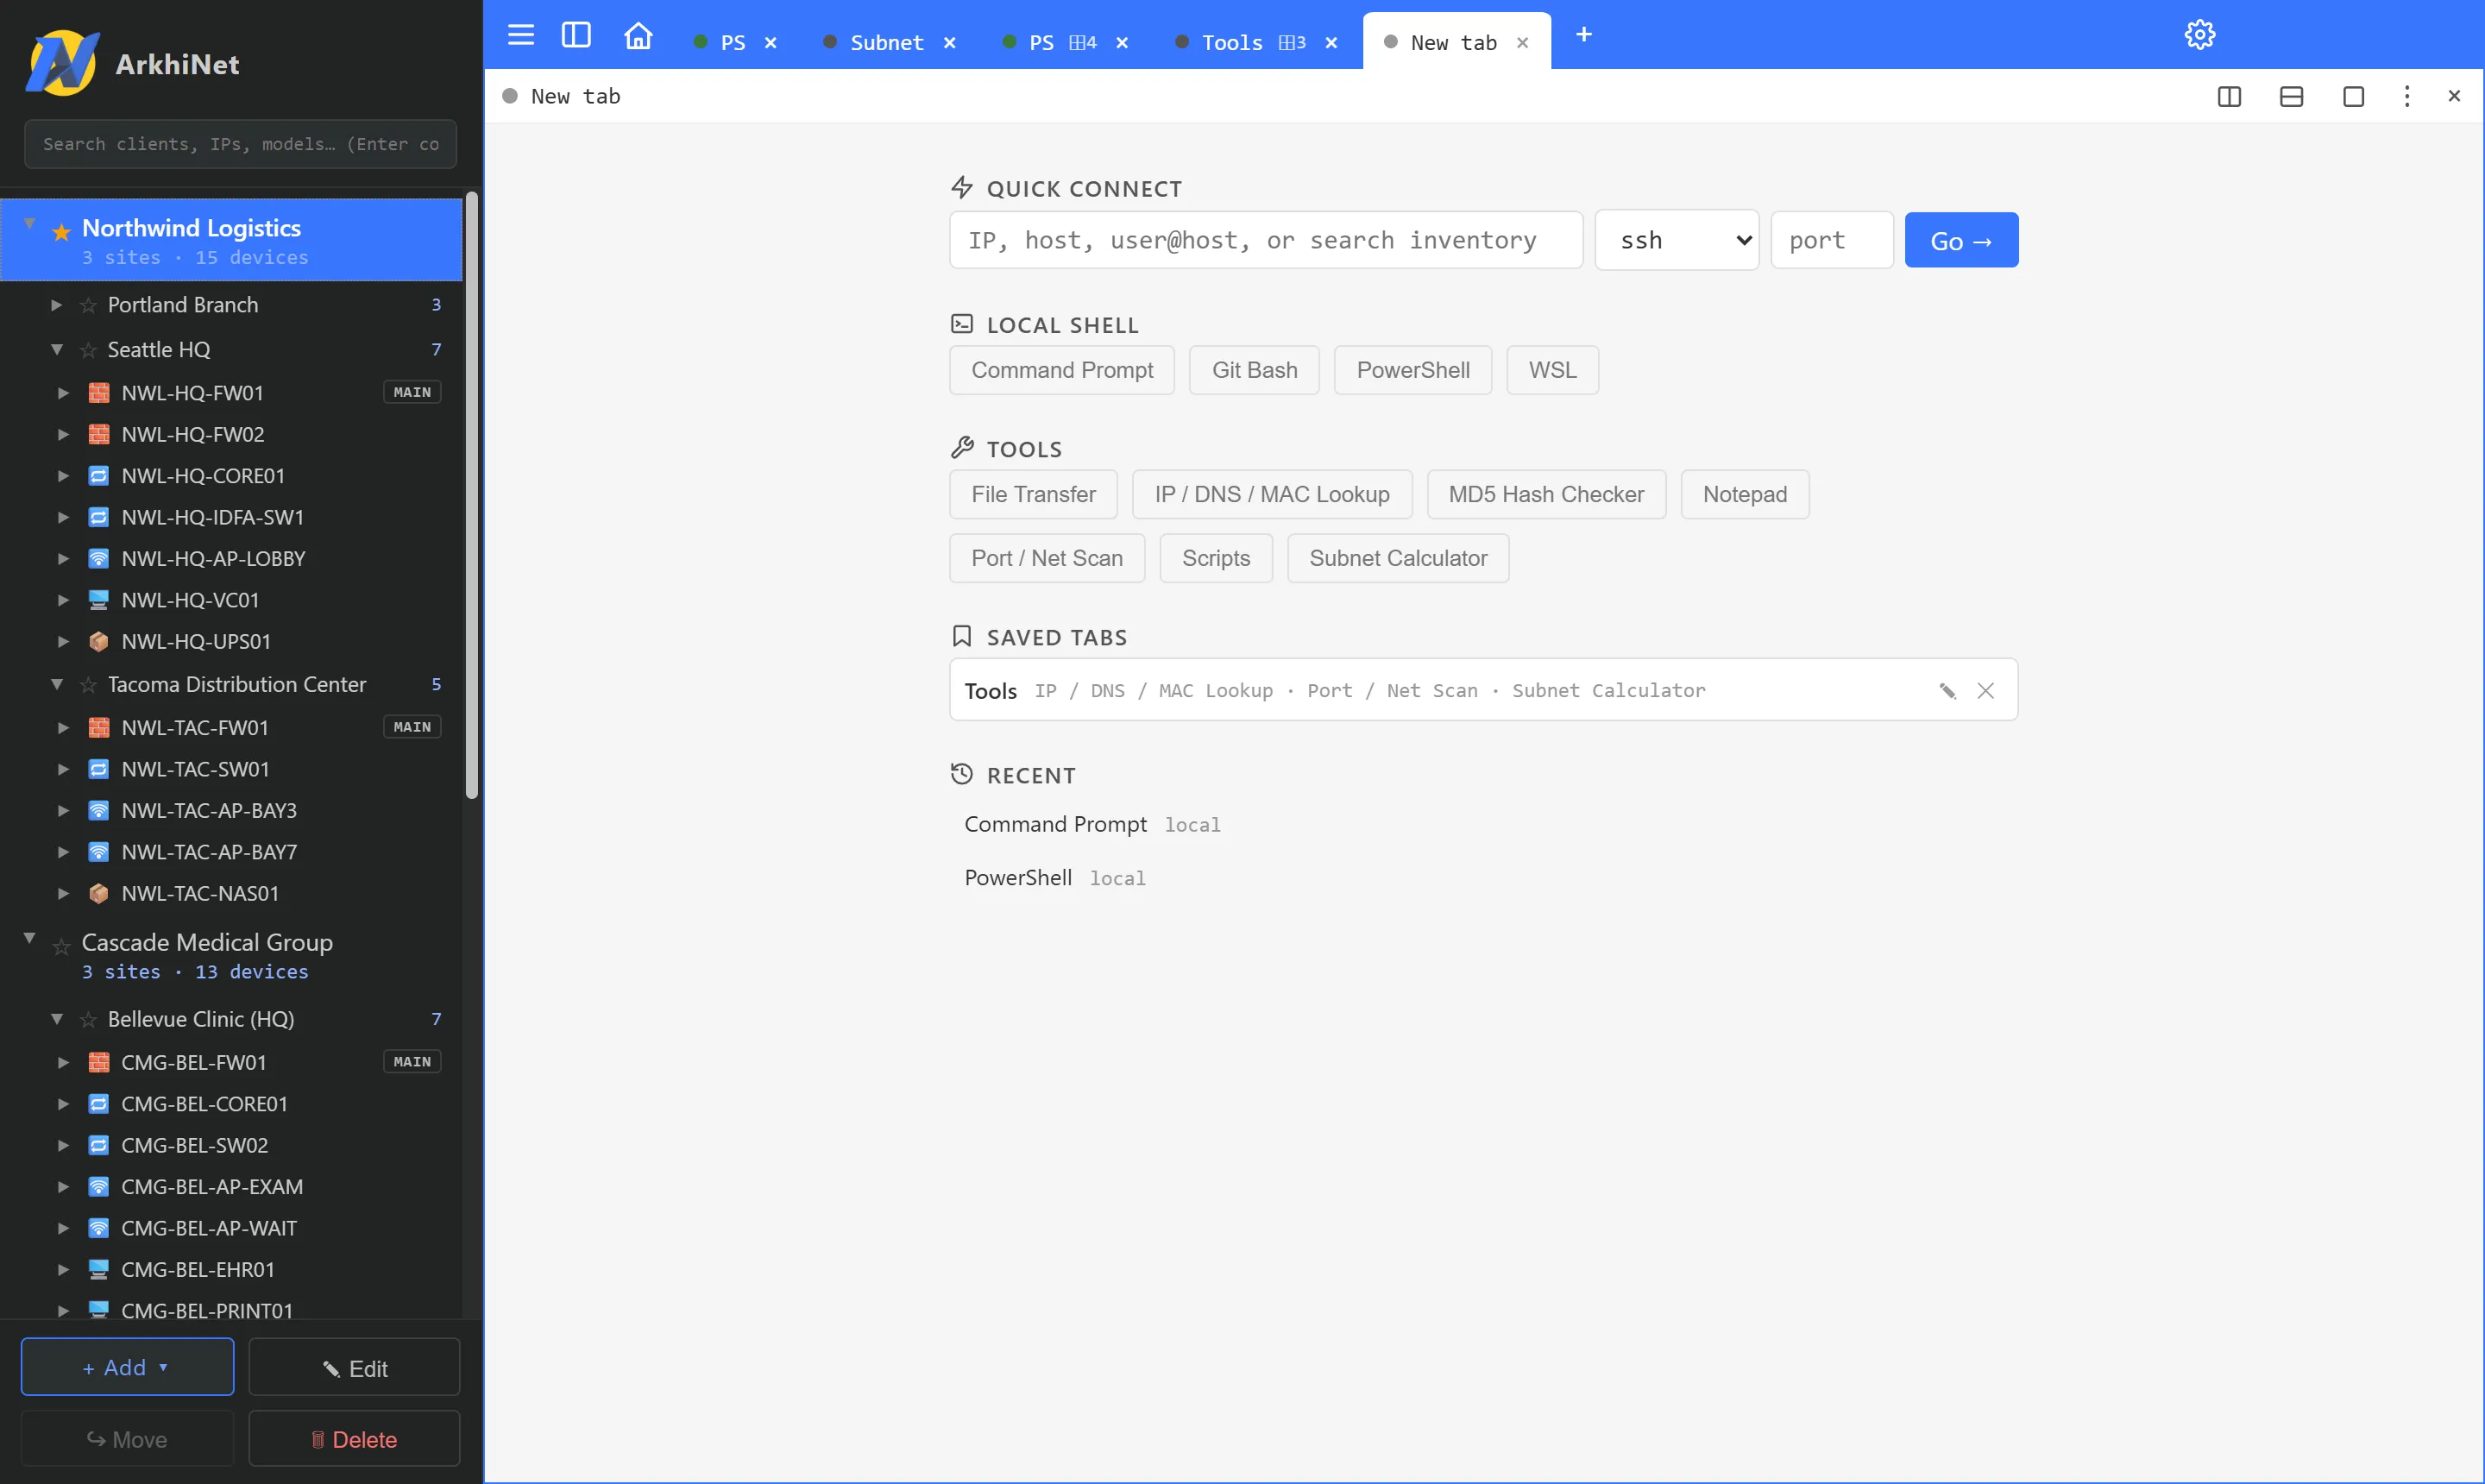Switch to single pane layout icon
Image resolution: width=2485 pixels, height=1484 pixels.
[x=2353, y=96]
